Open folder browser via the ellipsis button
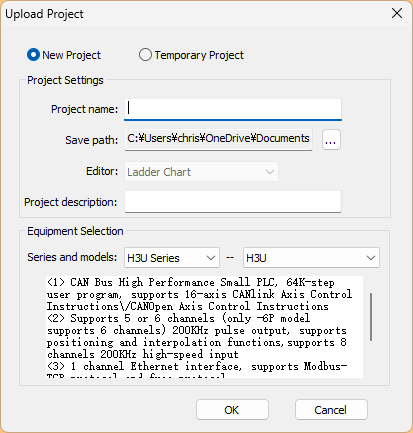This screenshot has width=413, height=433. pos(331,140)
